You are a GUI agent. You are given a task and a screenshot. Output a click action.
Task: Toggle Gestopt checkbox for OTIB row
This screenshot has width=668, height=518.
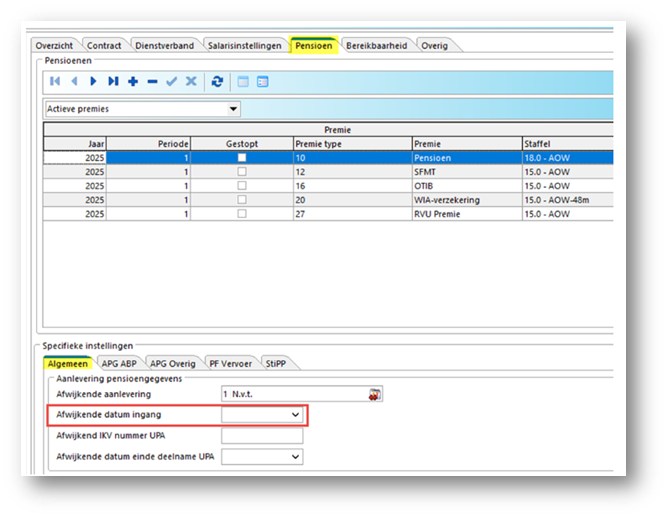click(242, 186)
